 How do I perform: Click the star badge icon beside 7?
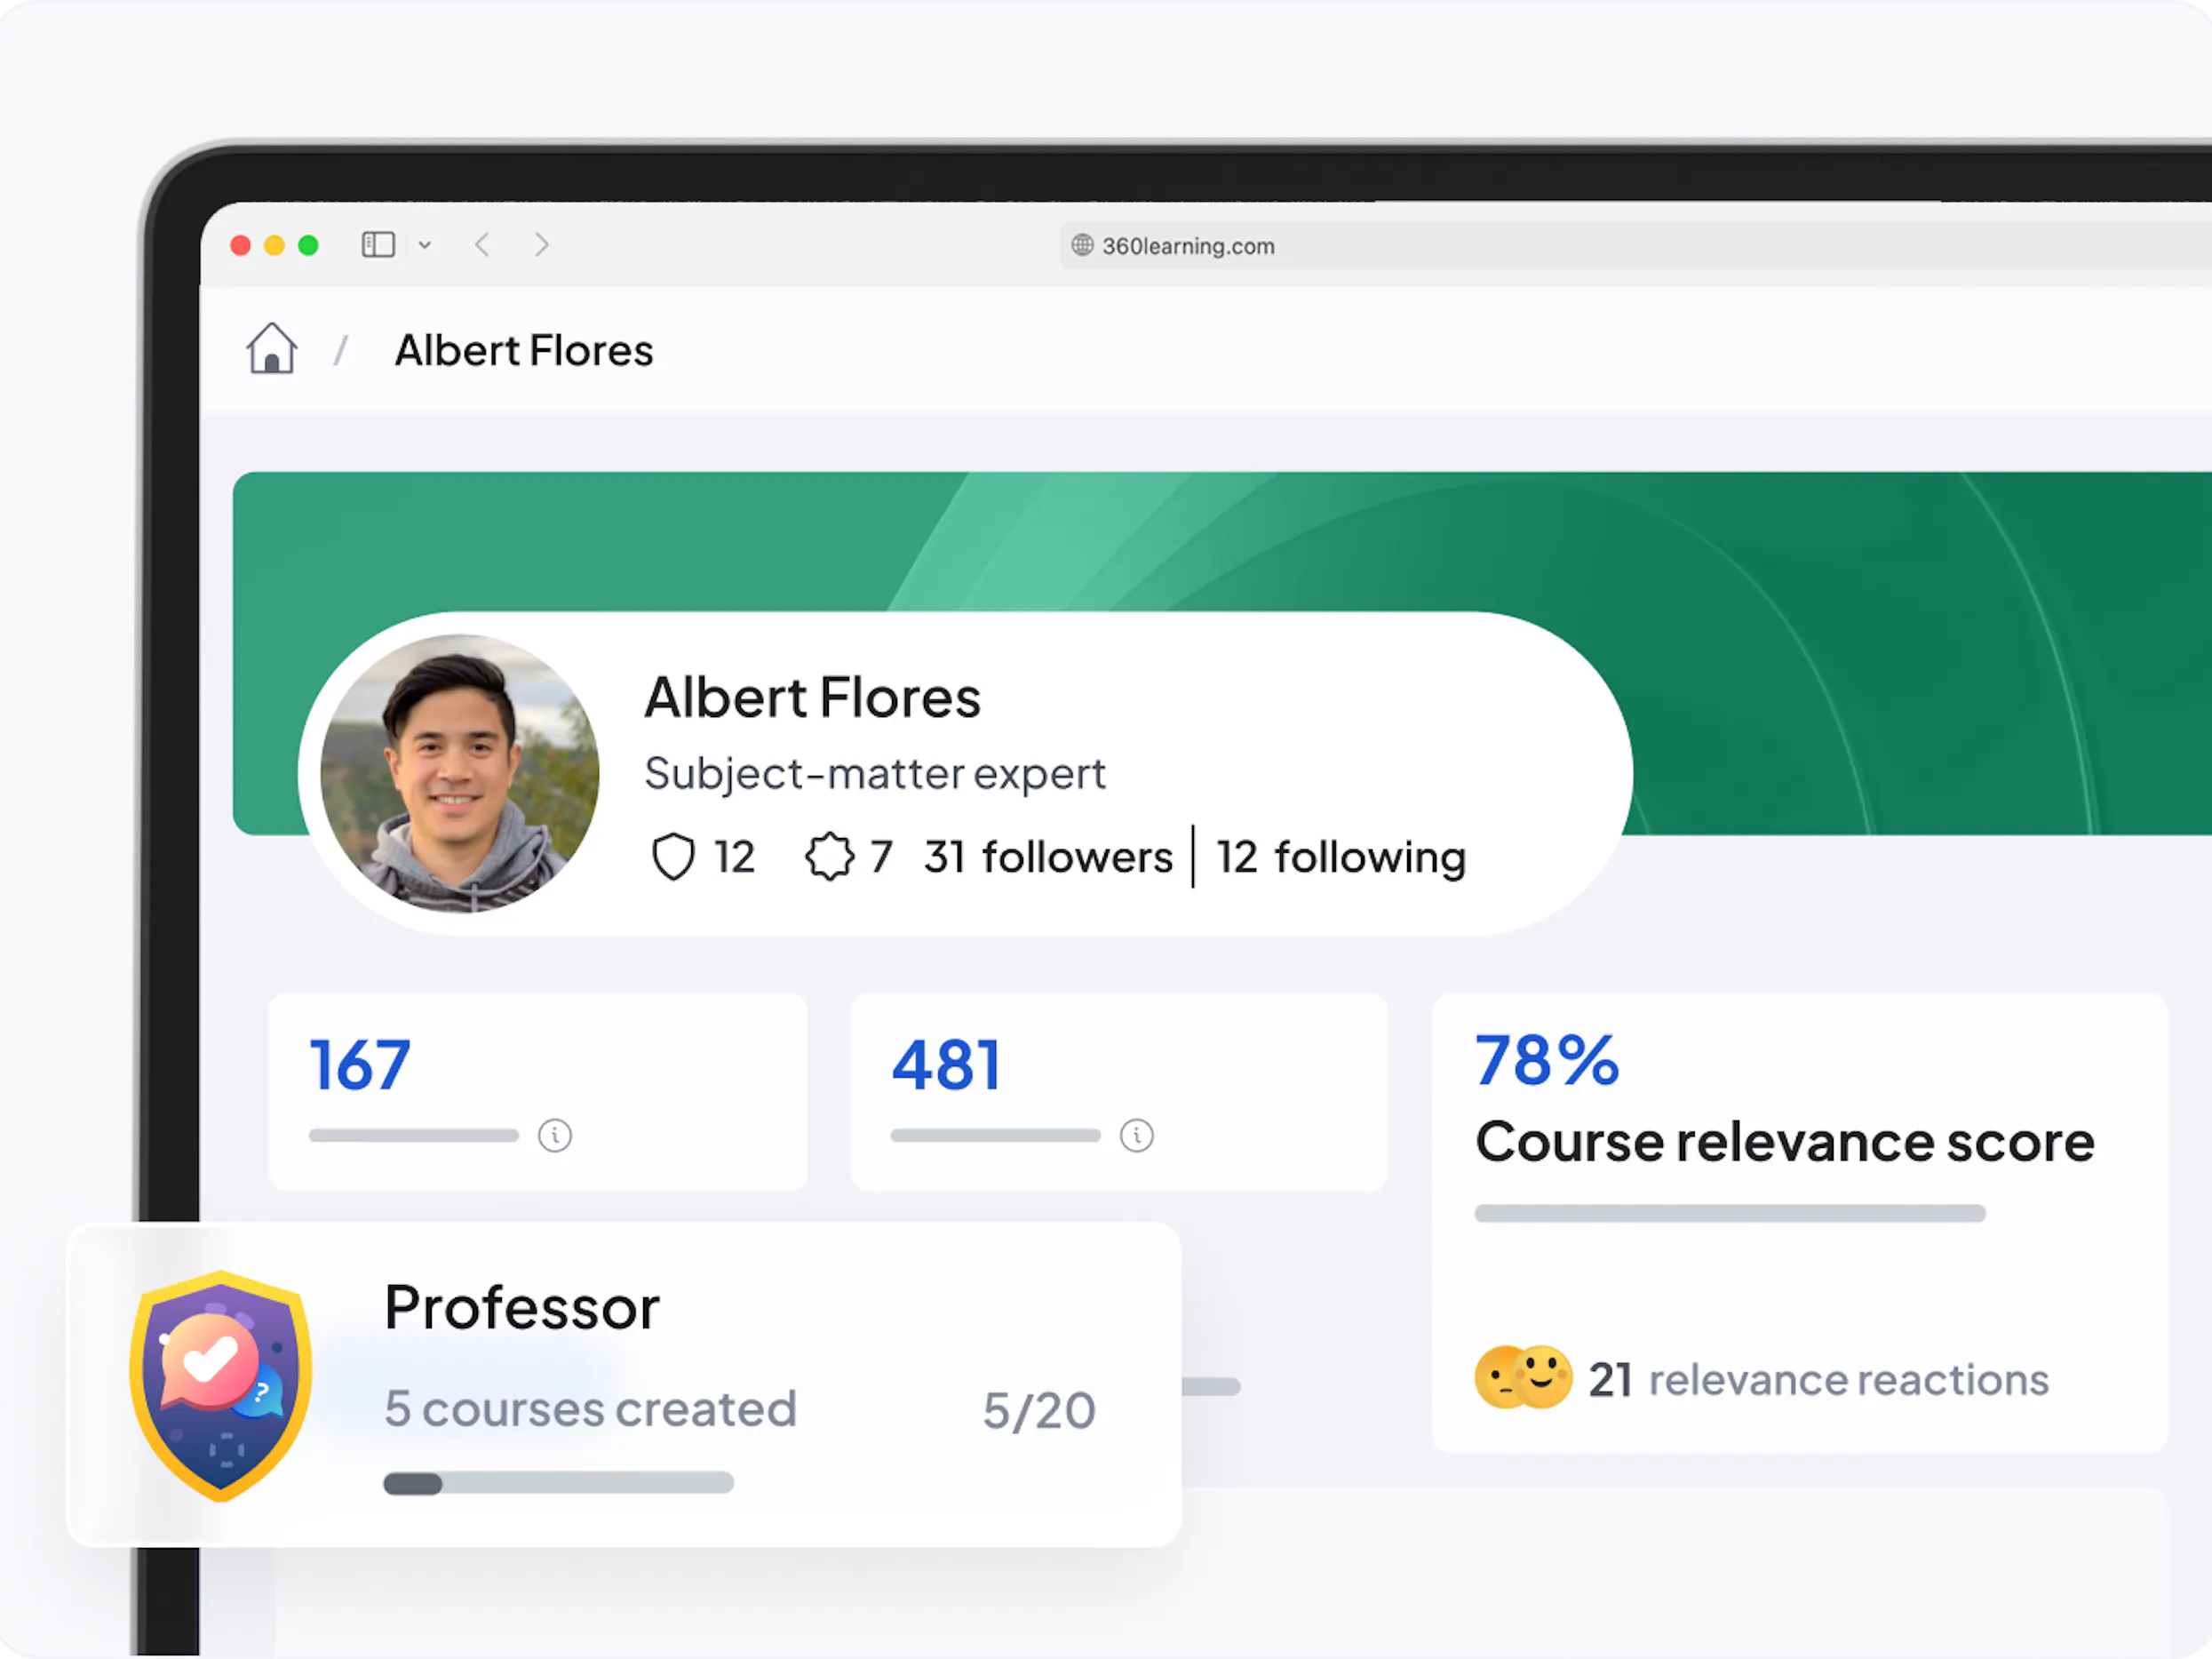tap(830, 857)
